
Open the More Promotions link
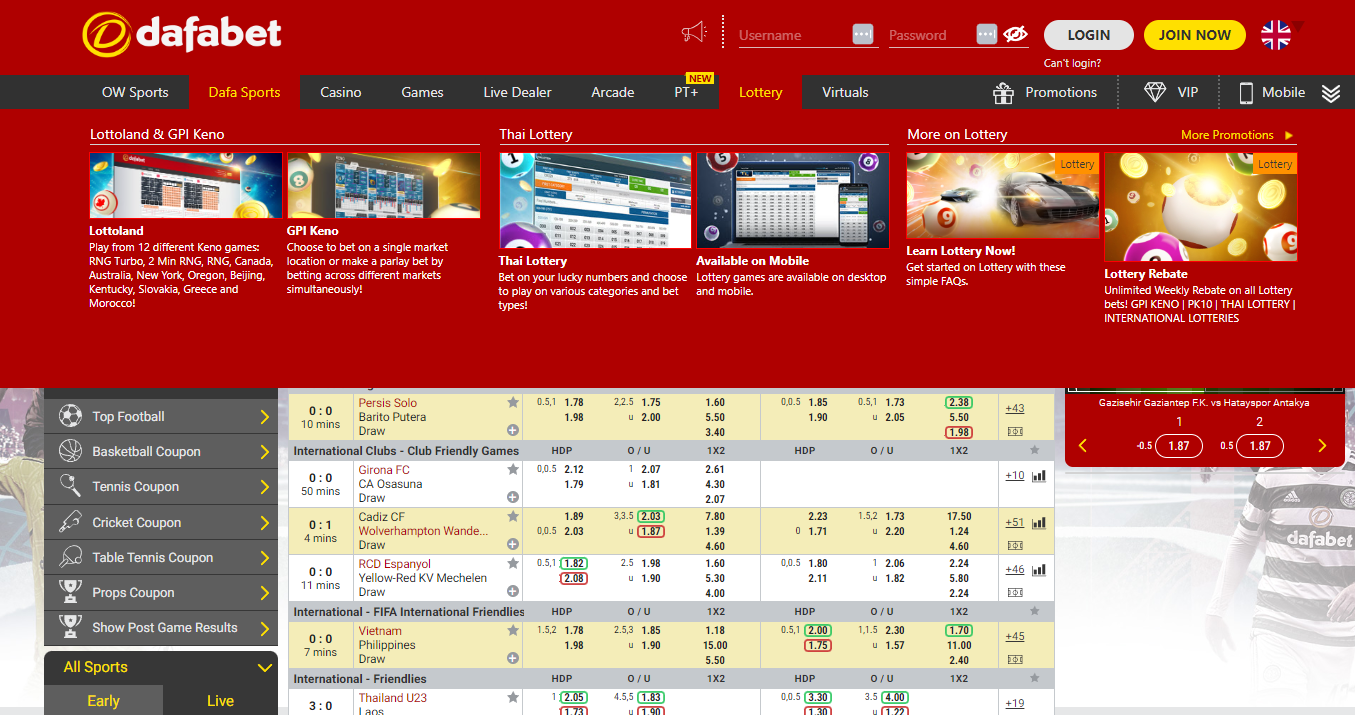point(1236,135)
